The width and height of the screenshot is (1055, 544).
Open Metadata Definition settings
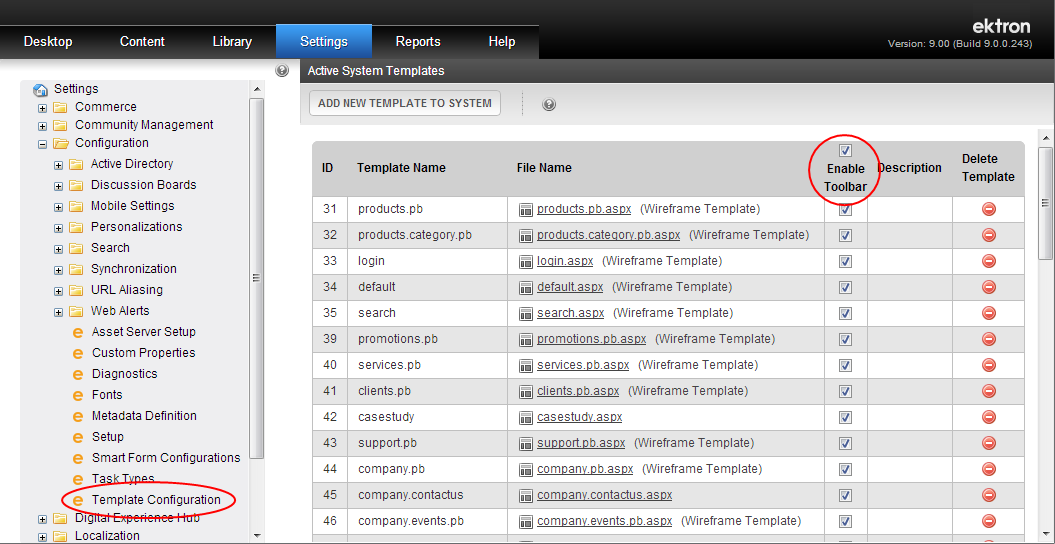144,416
